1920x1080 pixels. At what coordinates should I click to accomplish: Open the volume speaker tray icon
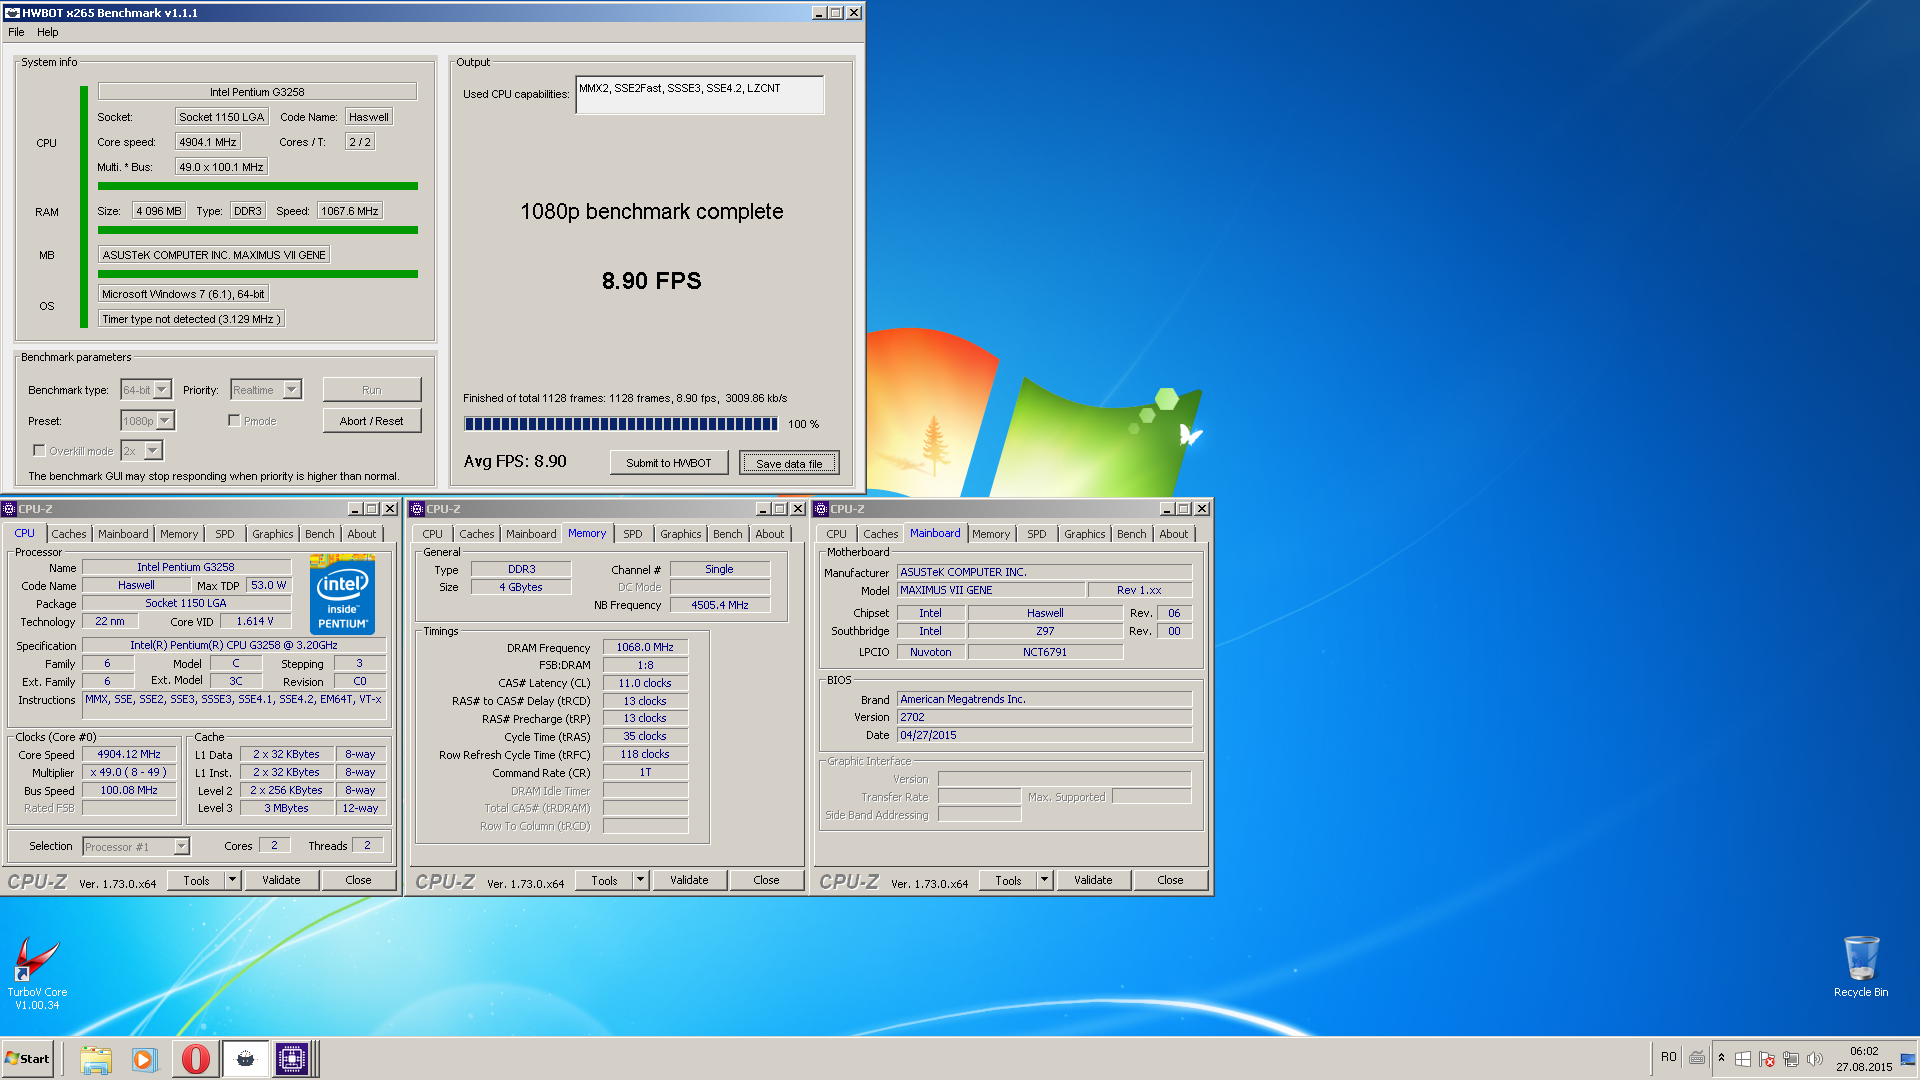tap(1814, 1059)
